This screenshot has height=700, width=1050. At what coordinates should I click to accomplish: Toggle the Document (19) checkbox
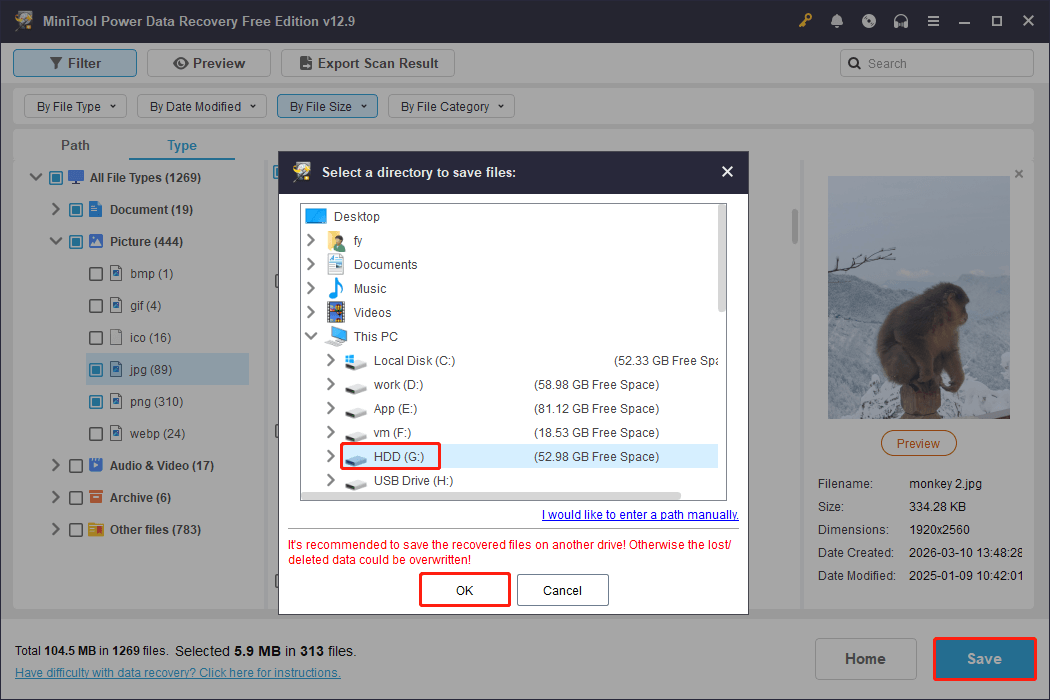(76, 210)
